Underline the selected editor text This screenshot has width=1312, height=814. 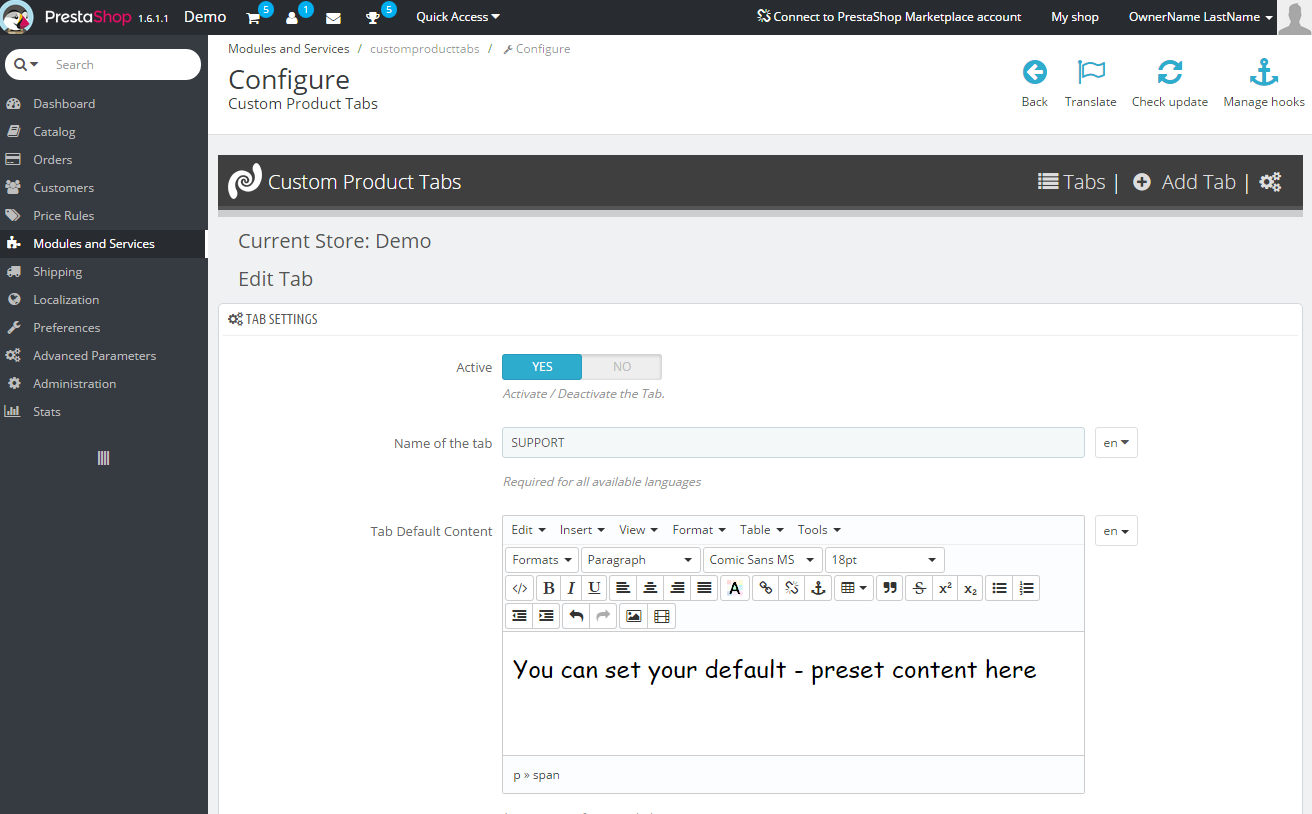(594, 588)
